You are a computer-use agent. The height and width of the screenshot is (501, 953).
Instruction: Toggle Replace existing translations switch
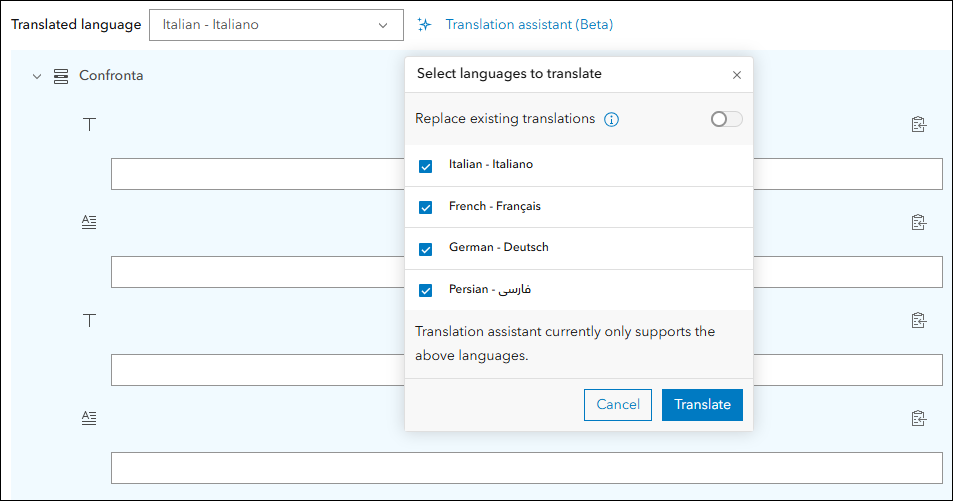(x=726, y=119)
